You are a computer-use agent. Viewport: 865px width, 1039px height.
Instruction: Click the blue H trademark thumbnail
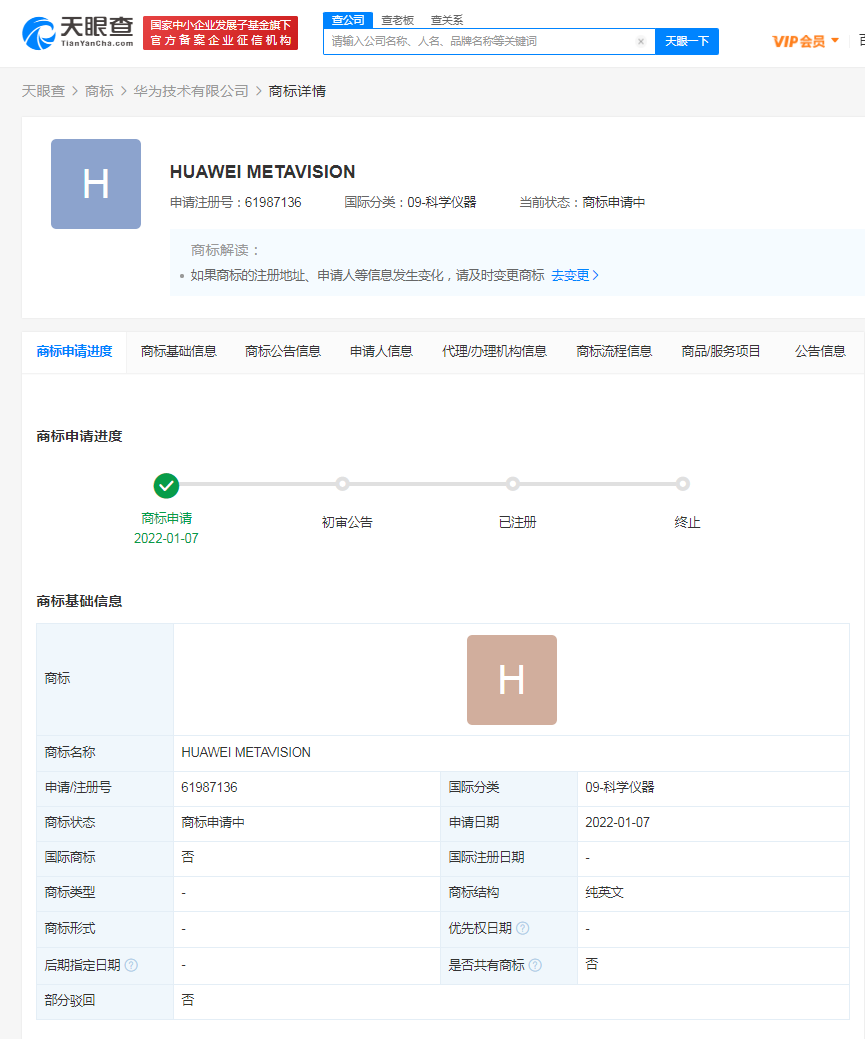[x=96, y=184]
